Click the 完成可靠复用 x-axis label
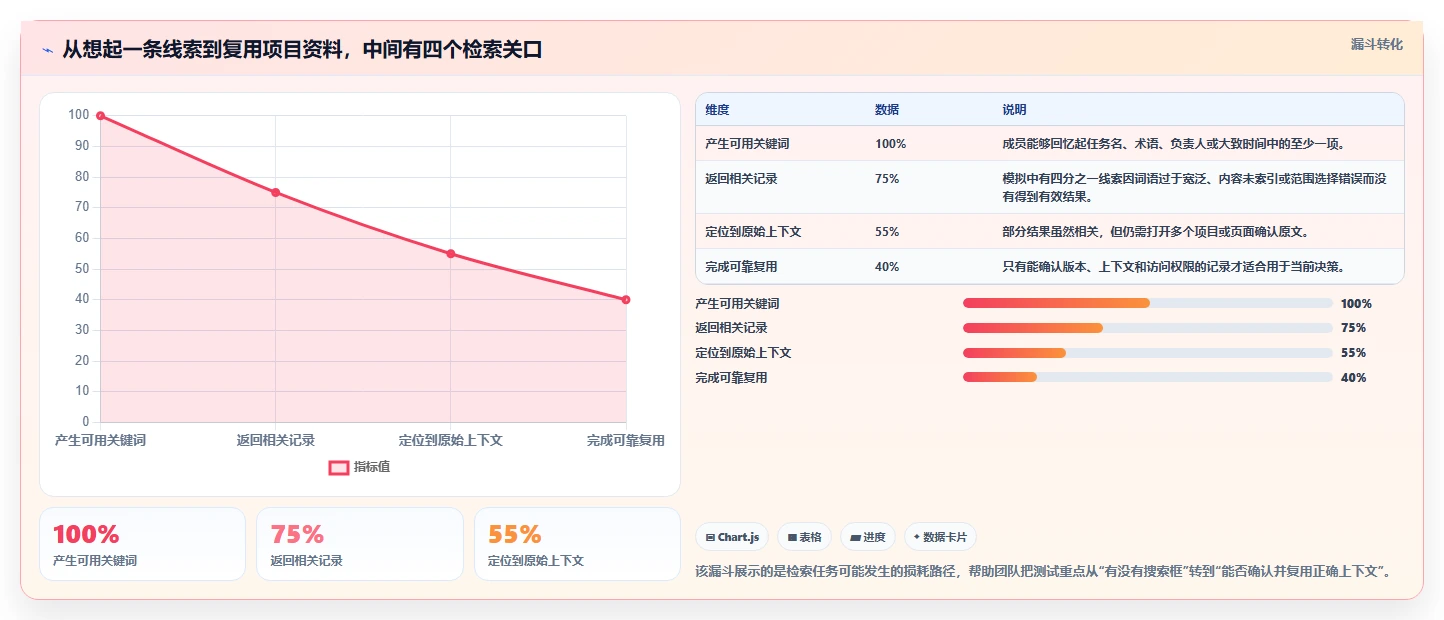The image size is (1444, 620). [x=626, y=441]
